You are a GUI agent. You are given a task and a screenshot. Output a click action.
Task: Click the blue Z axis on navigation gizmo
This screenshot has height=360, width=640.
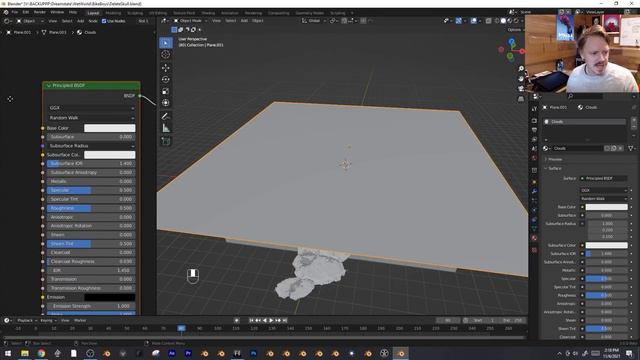pos(512,42)
